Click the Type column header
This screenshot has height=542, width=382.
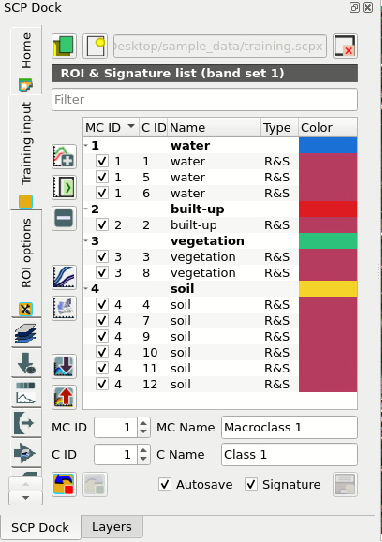(x=279, y=127)
